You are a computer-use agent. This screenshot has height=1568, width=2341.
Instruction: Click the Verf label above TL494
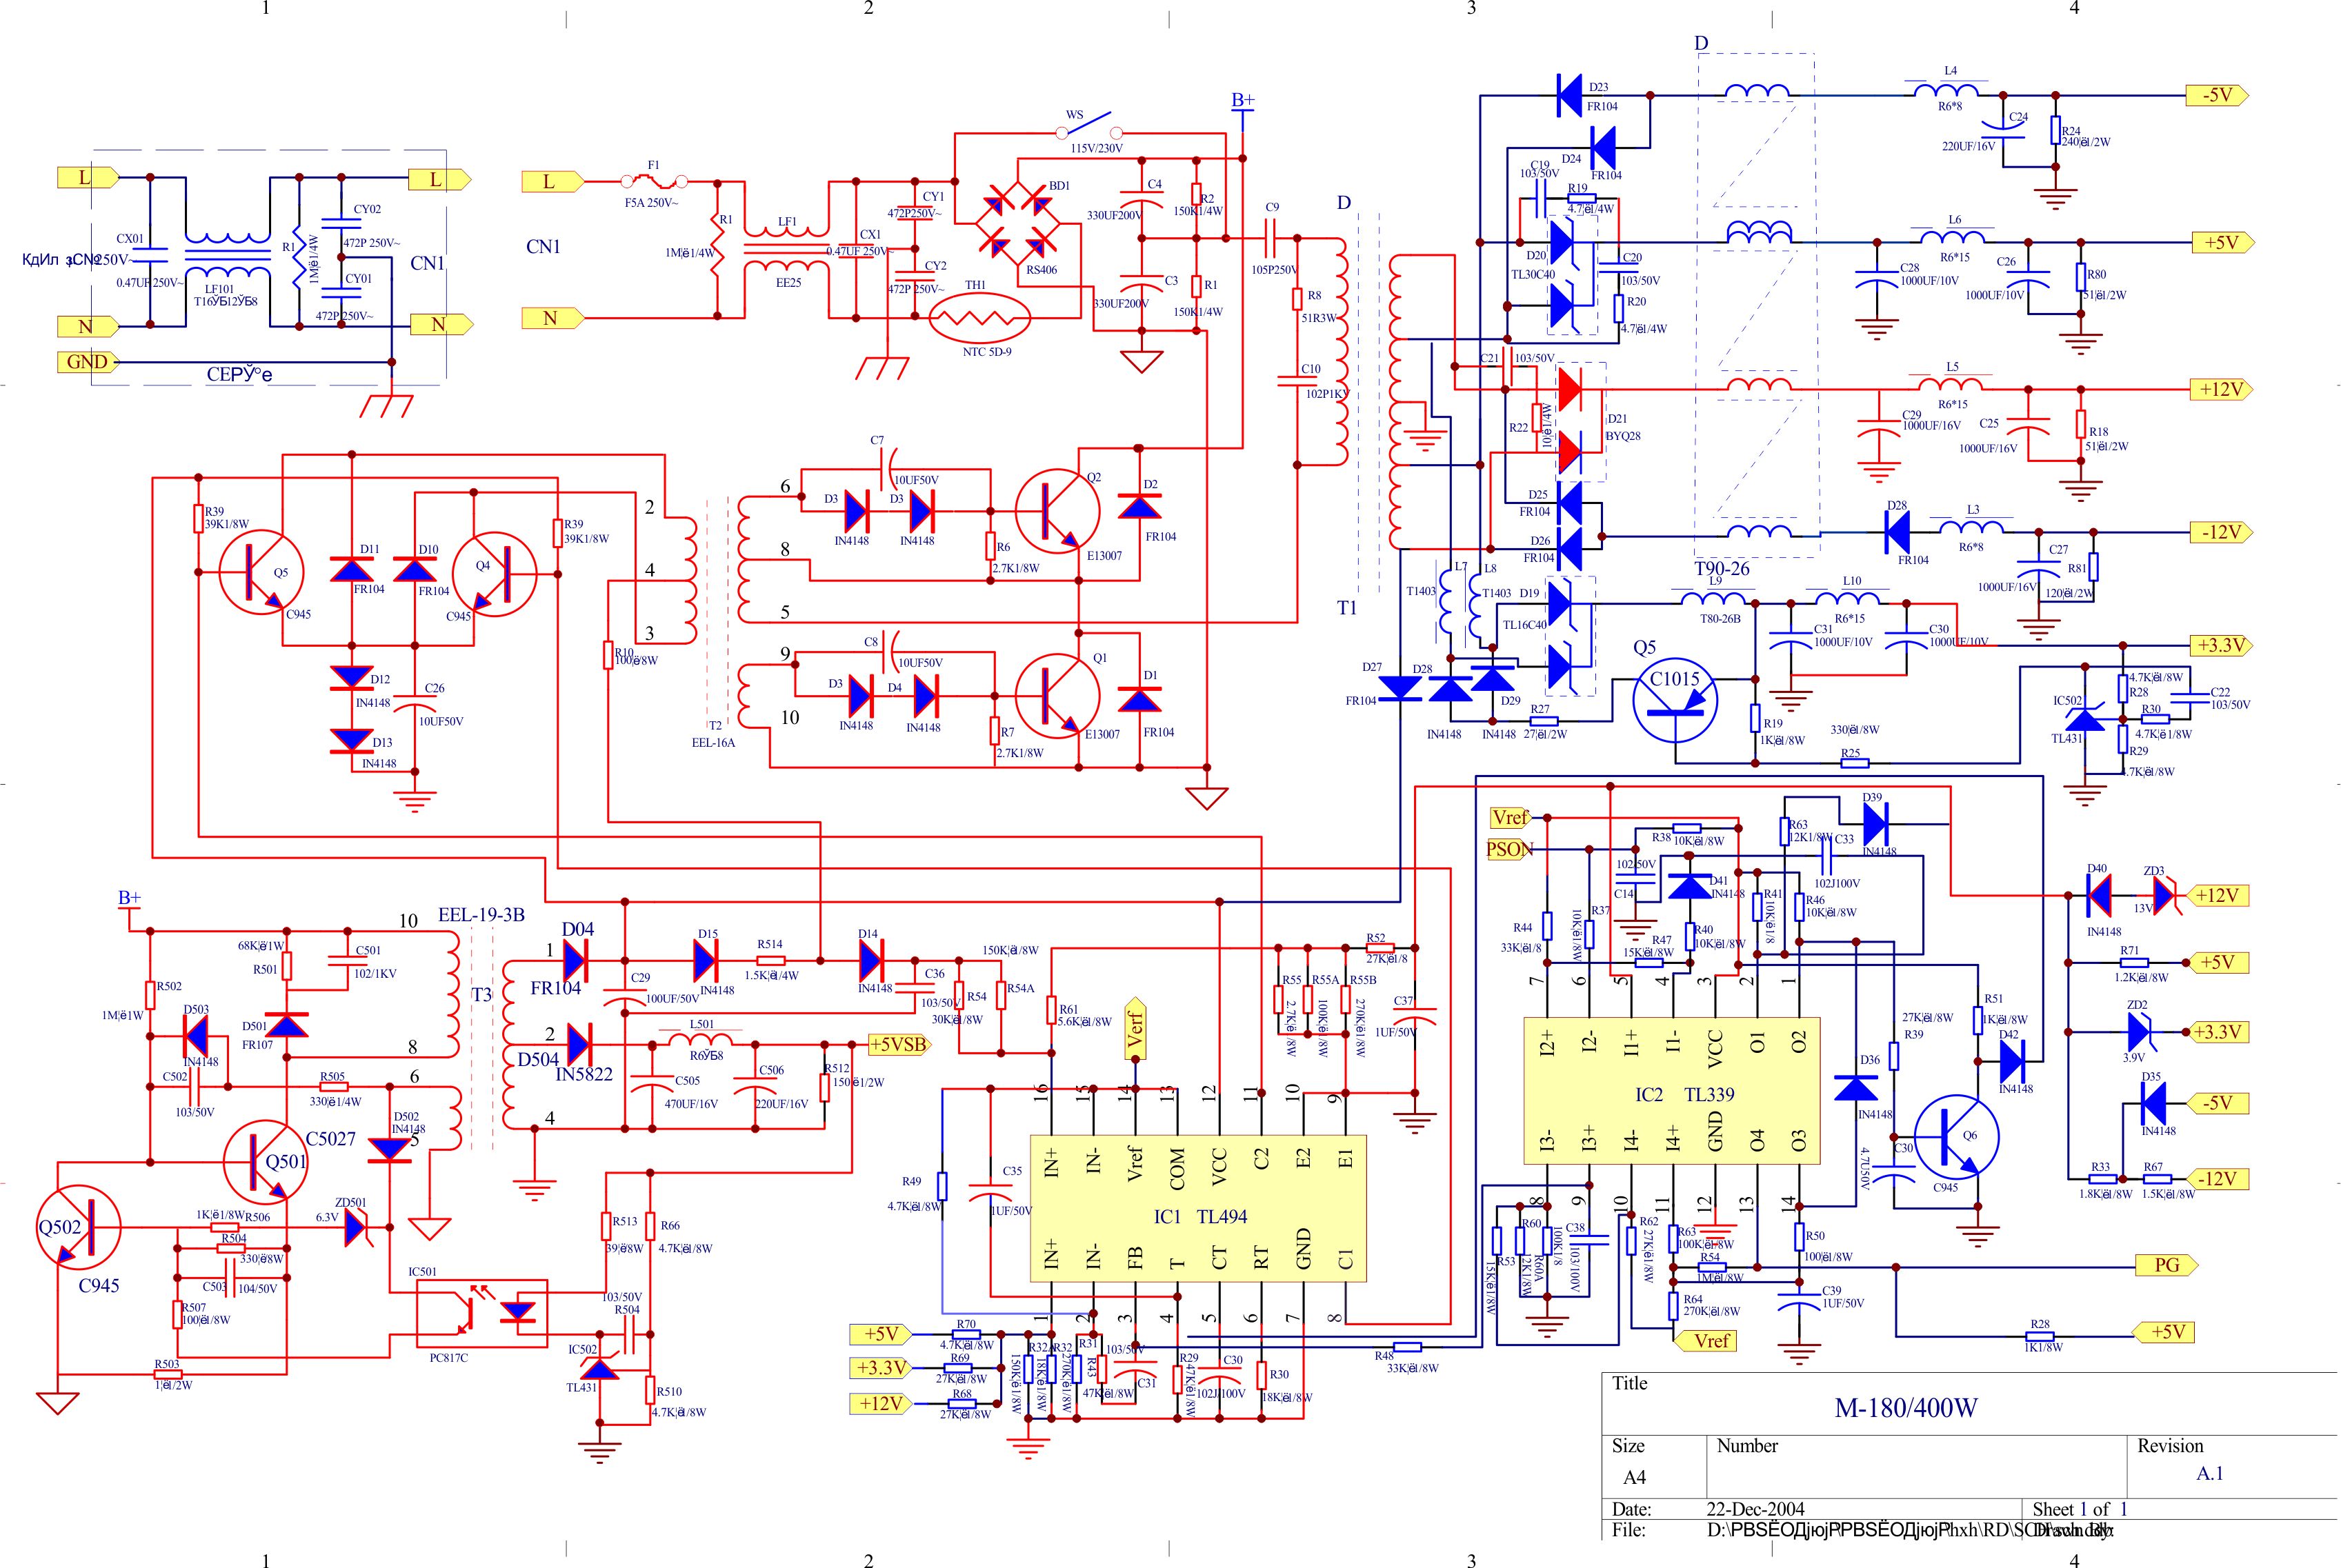click(1135, 1027)
